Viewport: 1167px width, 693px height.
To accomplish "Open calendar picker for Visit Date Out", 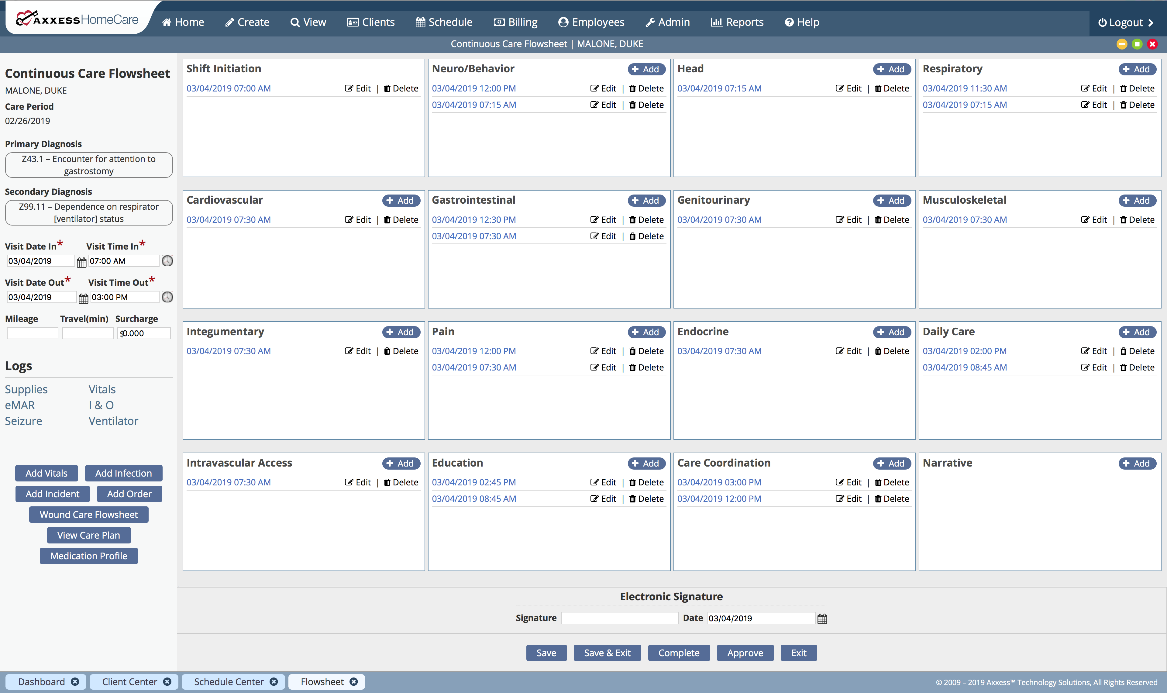I will coord(82,298).
